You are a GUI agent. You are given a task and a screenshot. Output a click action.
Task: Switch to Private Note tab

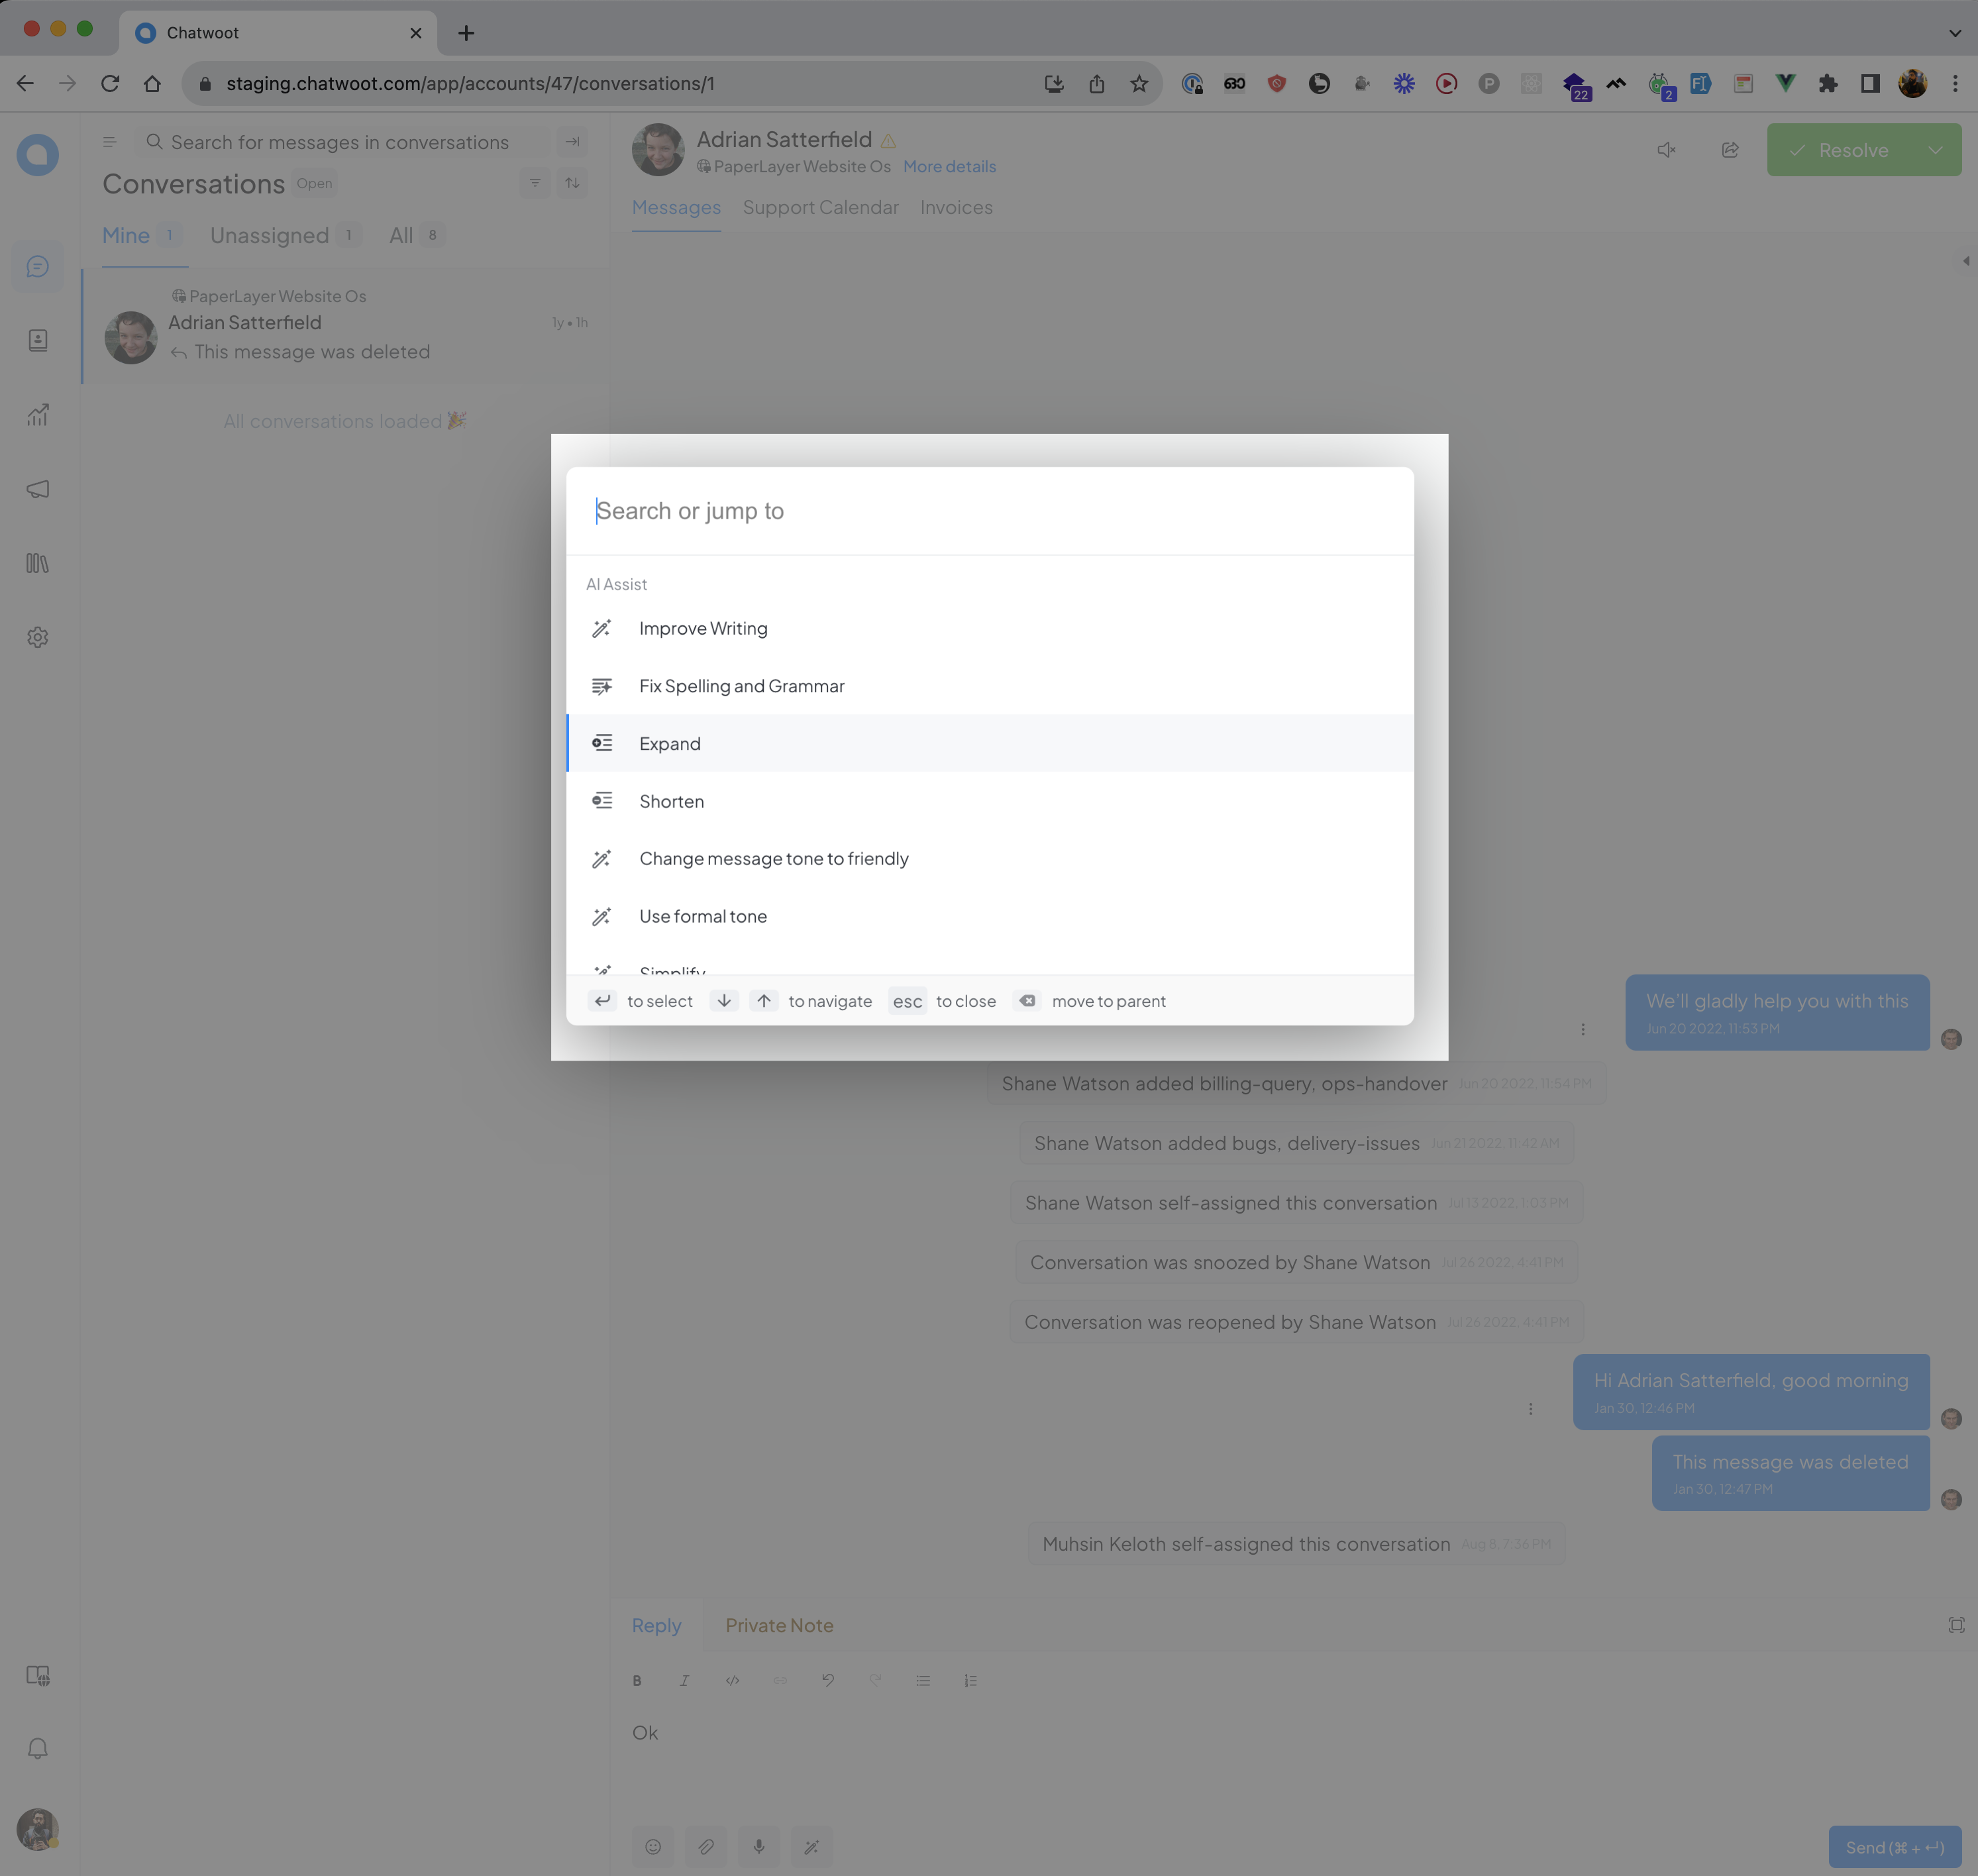coord(779,1624)
